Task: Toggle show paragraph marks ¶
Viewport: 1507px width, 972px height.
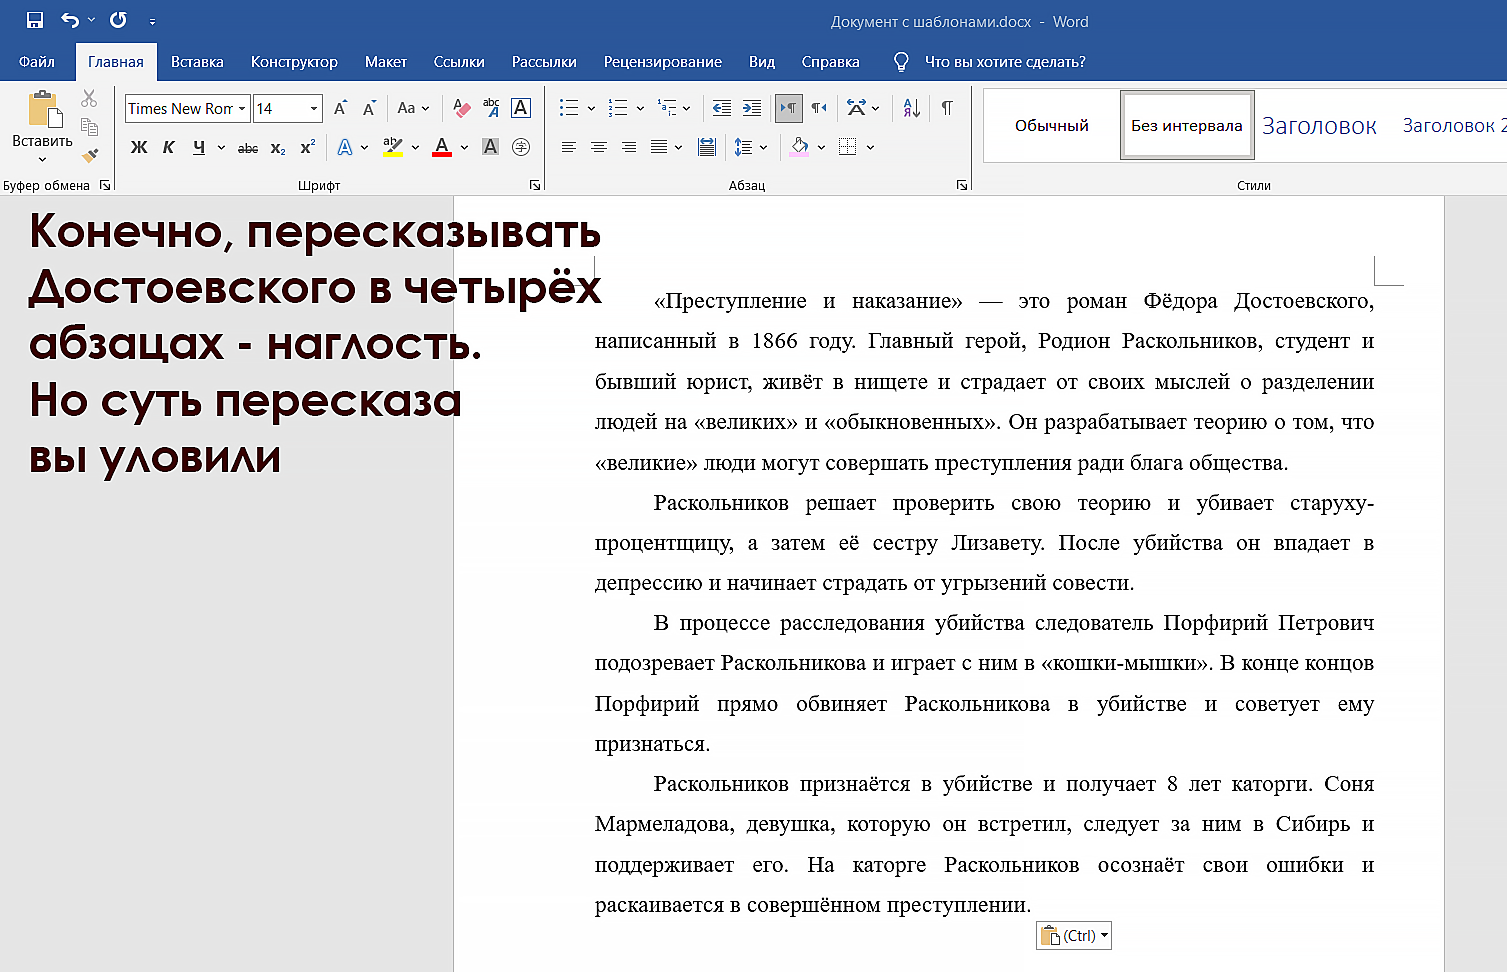Action: click(x=947, y=108)
